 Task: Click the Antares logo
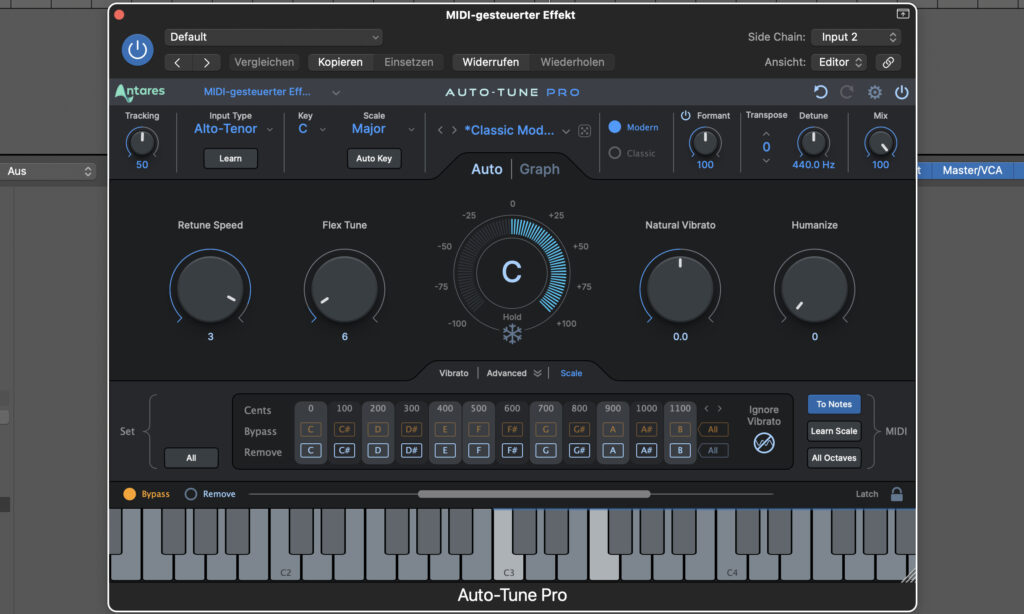pyautogui.click(x=140, y=92)
